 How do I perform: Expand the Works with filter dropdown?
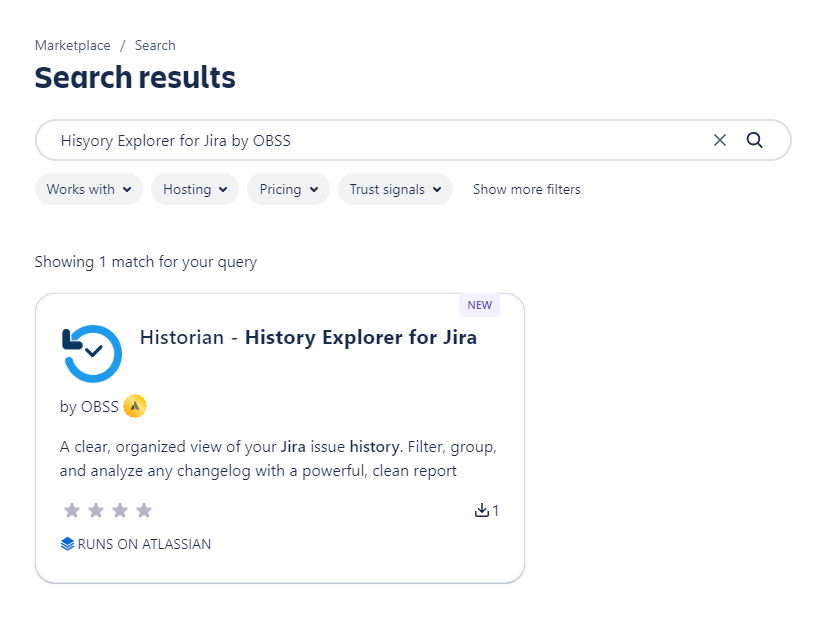(88, 189)
